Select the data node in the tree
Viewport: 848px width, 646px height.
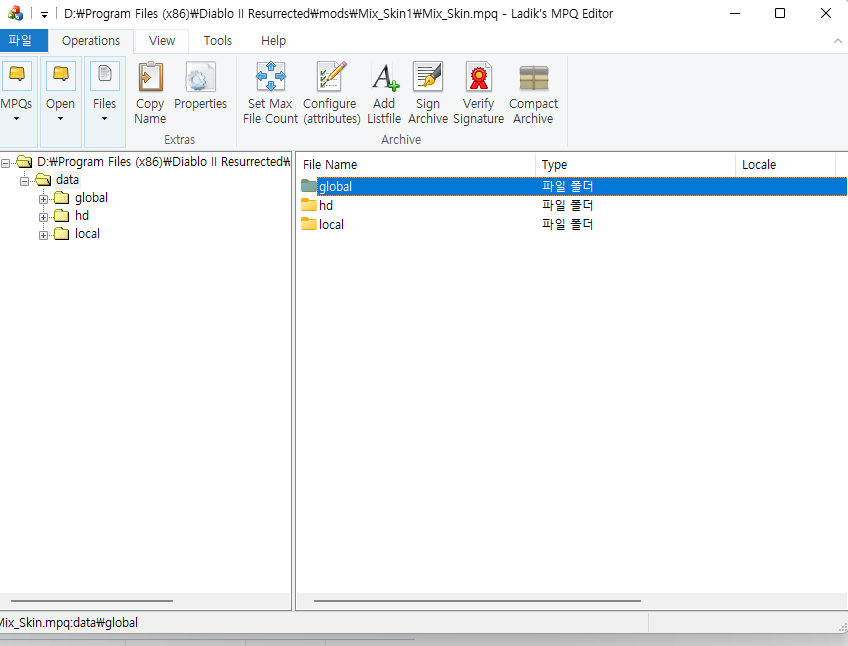coord(67,180)
